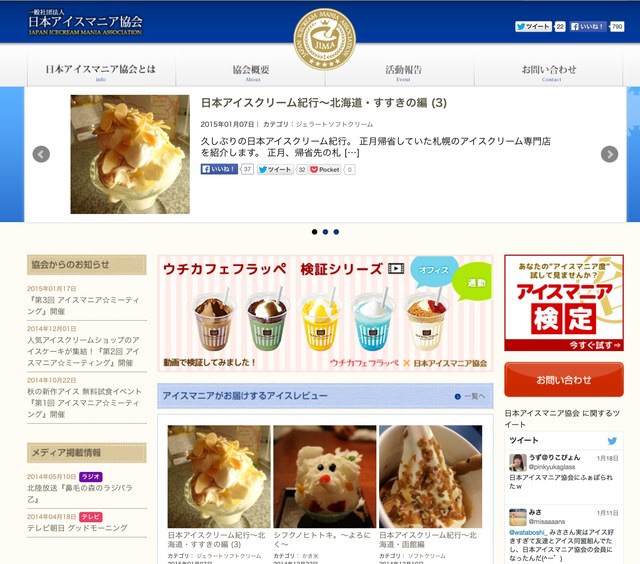Advance carousel with the next arrow
Image resolution: width=640 pixels, height=564 pixels.
point(609,154)
